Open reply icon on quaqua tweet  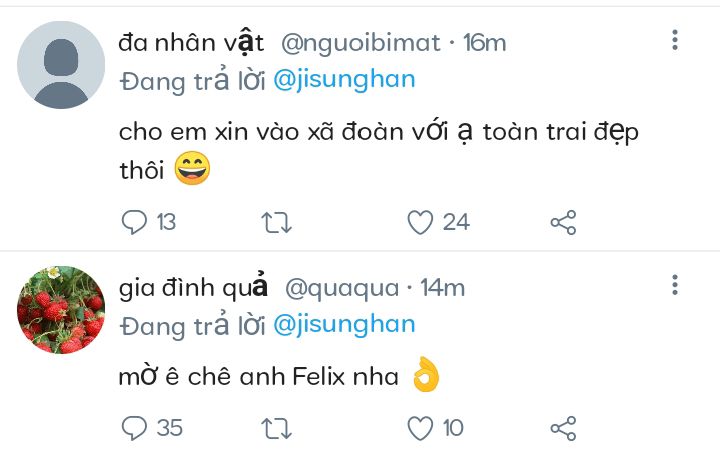tap(134, 428)
